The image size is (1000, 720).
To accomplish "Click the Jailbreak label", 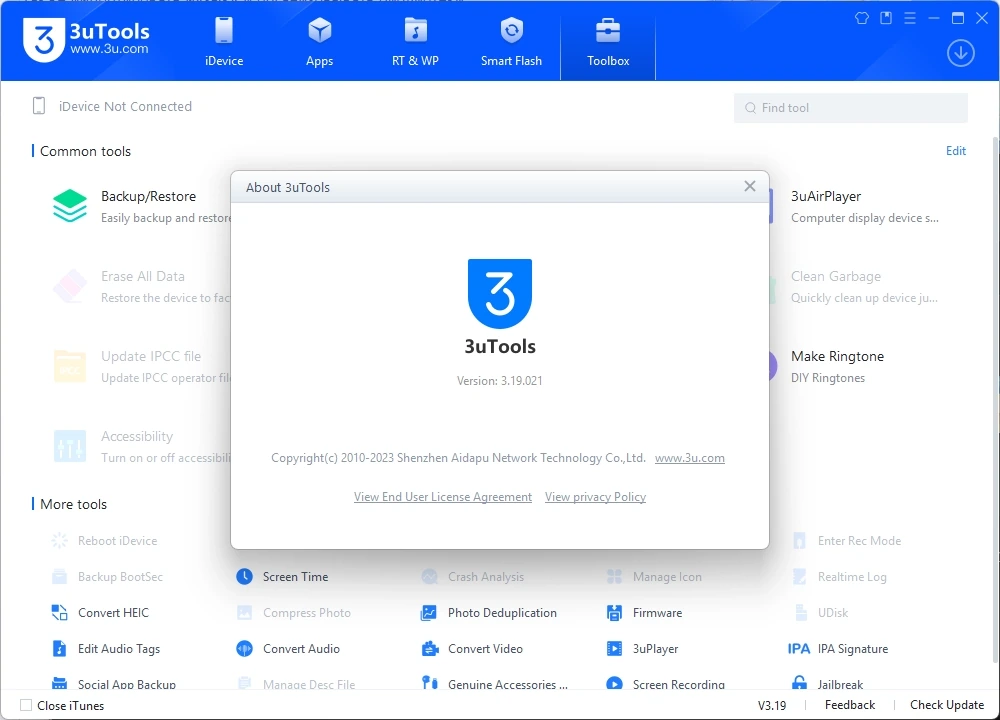I will (840, 684).
